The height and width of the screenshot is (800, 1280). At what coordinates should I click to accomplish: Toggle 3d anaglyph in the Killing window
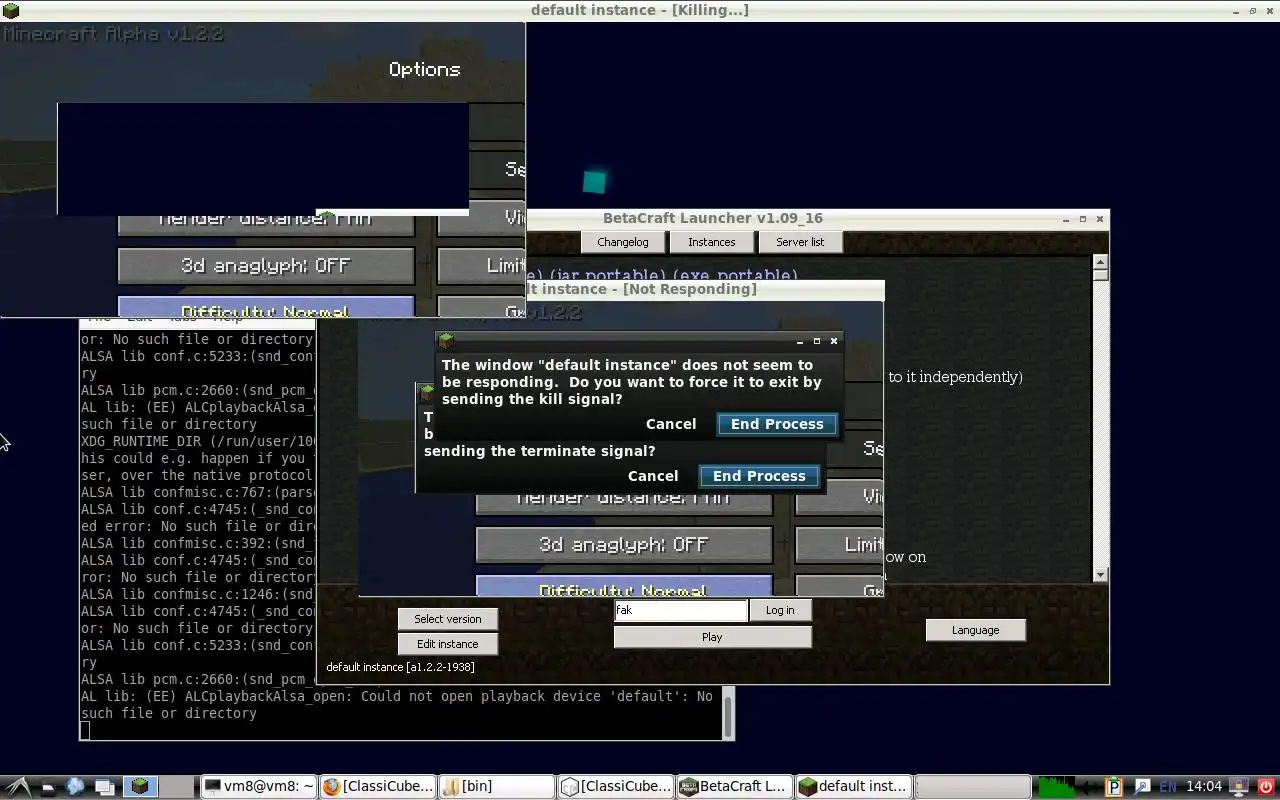(266, 266)
